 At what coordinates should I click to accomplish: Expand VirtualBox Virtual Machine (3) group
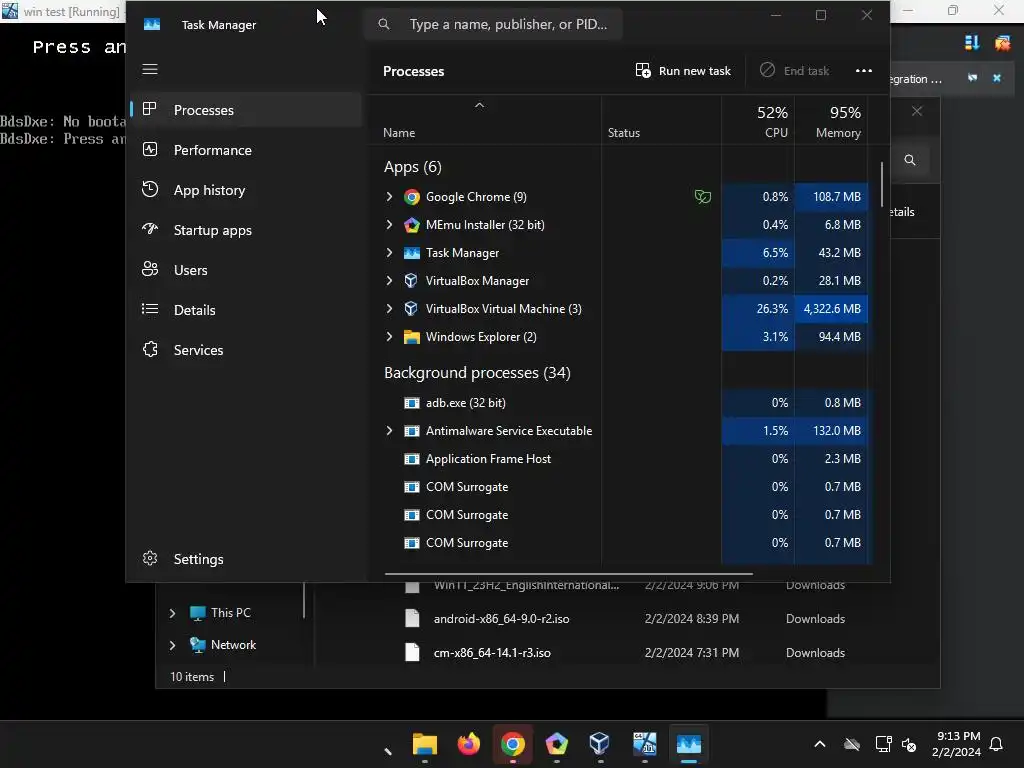(389, 309)
